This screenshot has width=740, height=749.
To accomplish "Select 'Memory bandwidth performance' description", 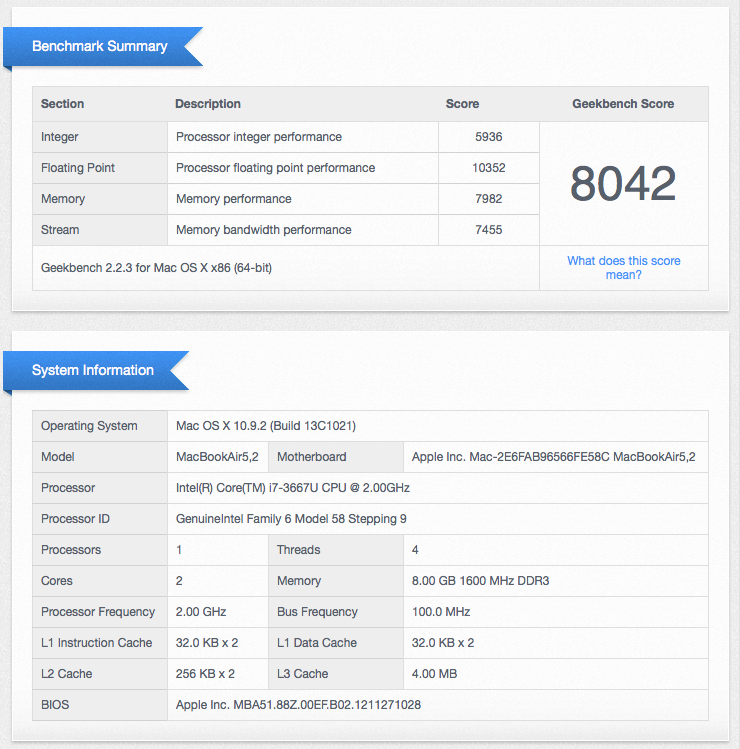I will point(264,230).
